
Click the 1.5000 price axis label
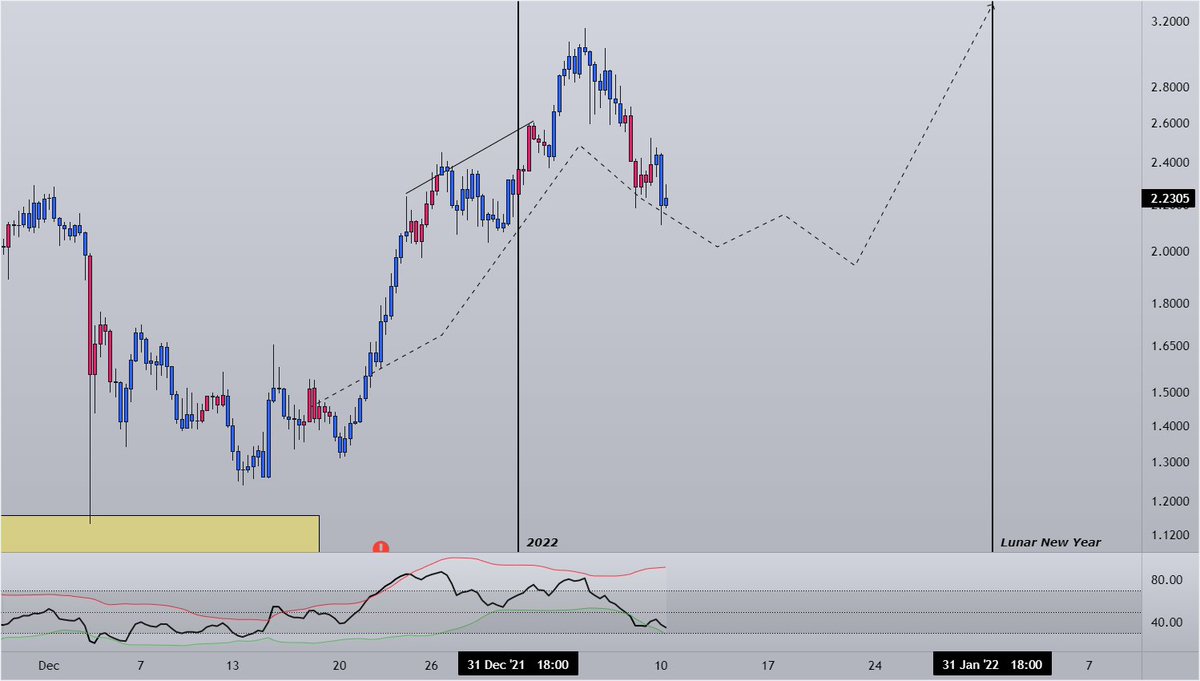click(x=1169, y=393)
